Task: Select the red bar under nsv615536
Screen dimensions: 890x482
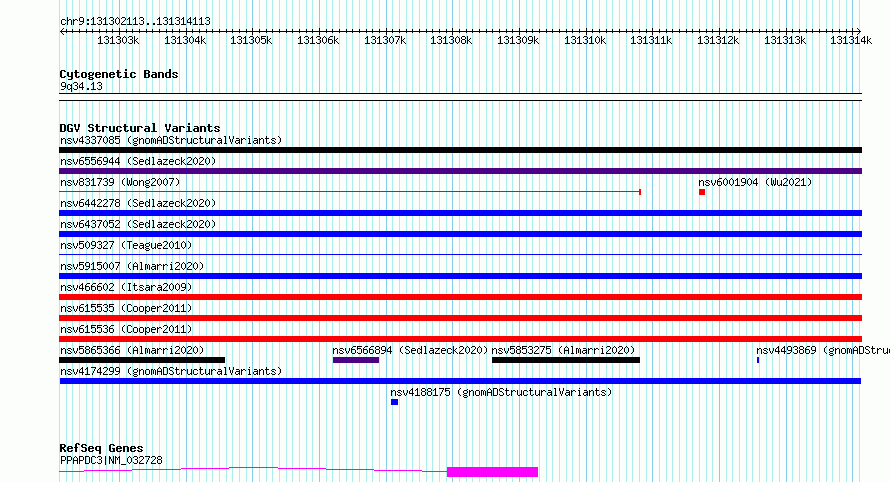Action: [x=460, y=339]
